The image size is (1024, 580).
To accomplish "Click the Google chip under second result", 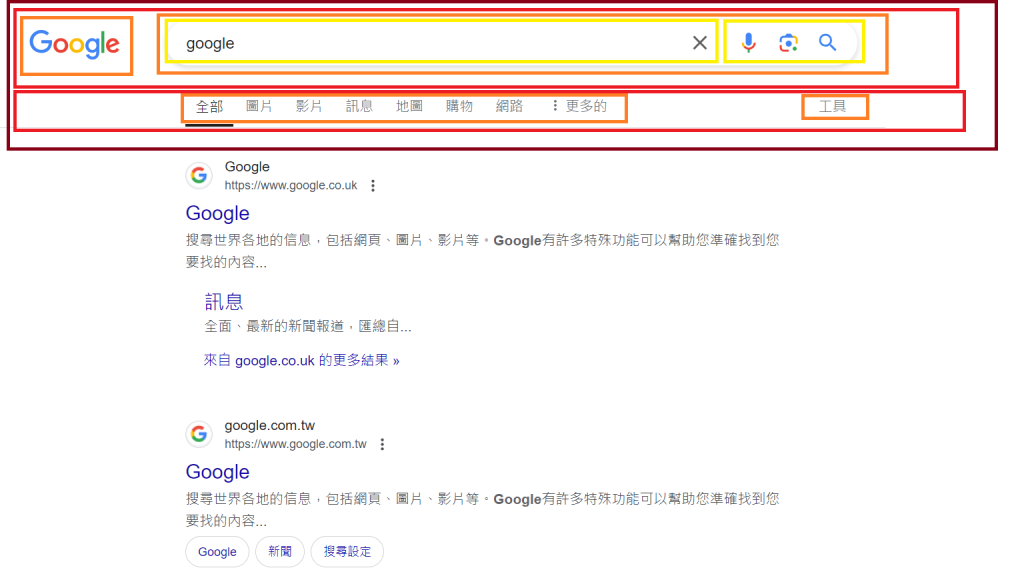I will [217, 552].
